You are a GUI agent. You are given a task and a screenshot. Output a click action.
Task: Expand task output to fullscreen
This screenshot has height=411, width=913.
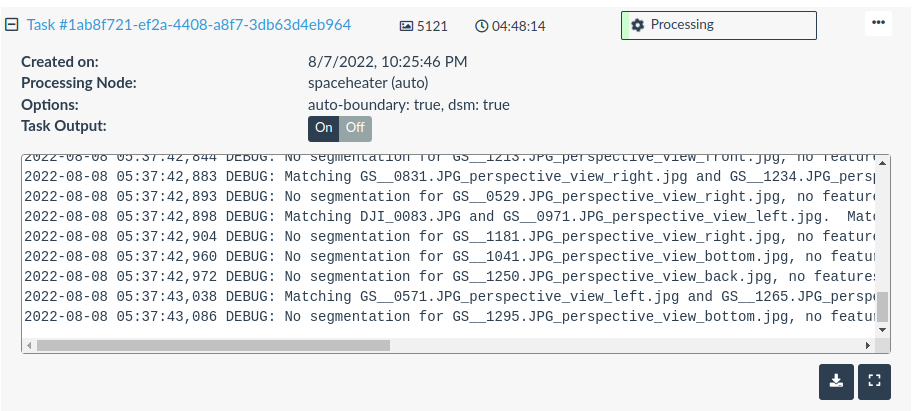(875, 382)
